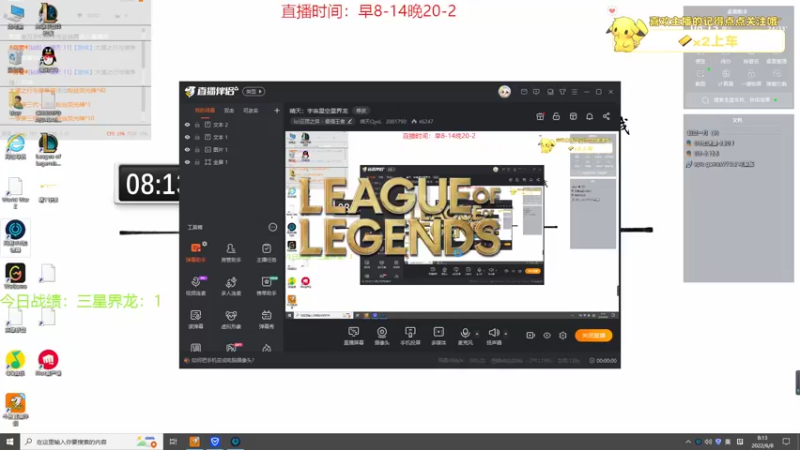Select the 文本 2 layer row
Image resolution: width=800 pixels, height=450 pixels.
point(232,124)
